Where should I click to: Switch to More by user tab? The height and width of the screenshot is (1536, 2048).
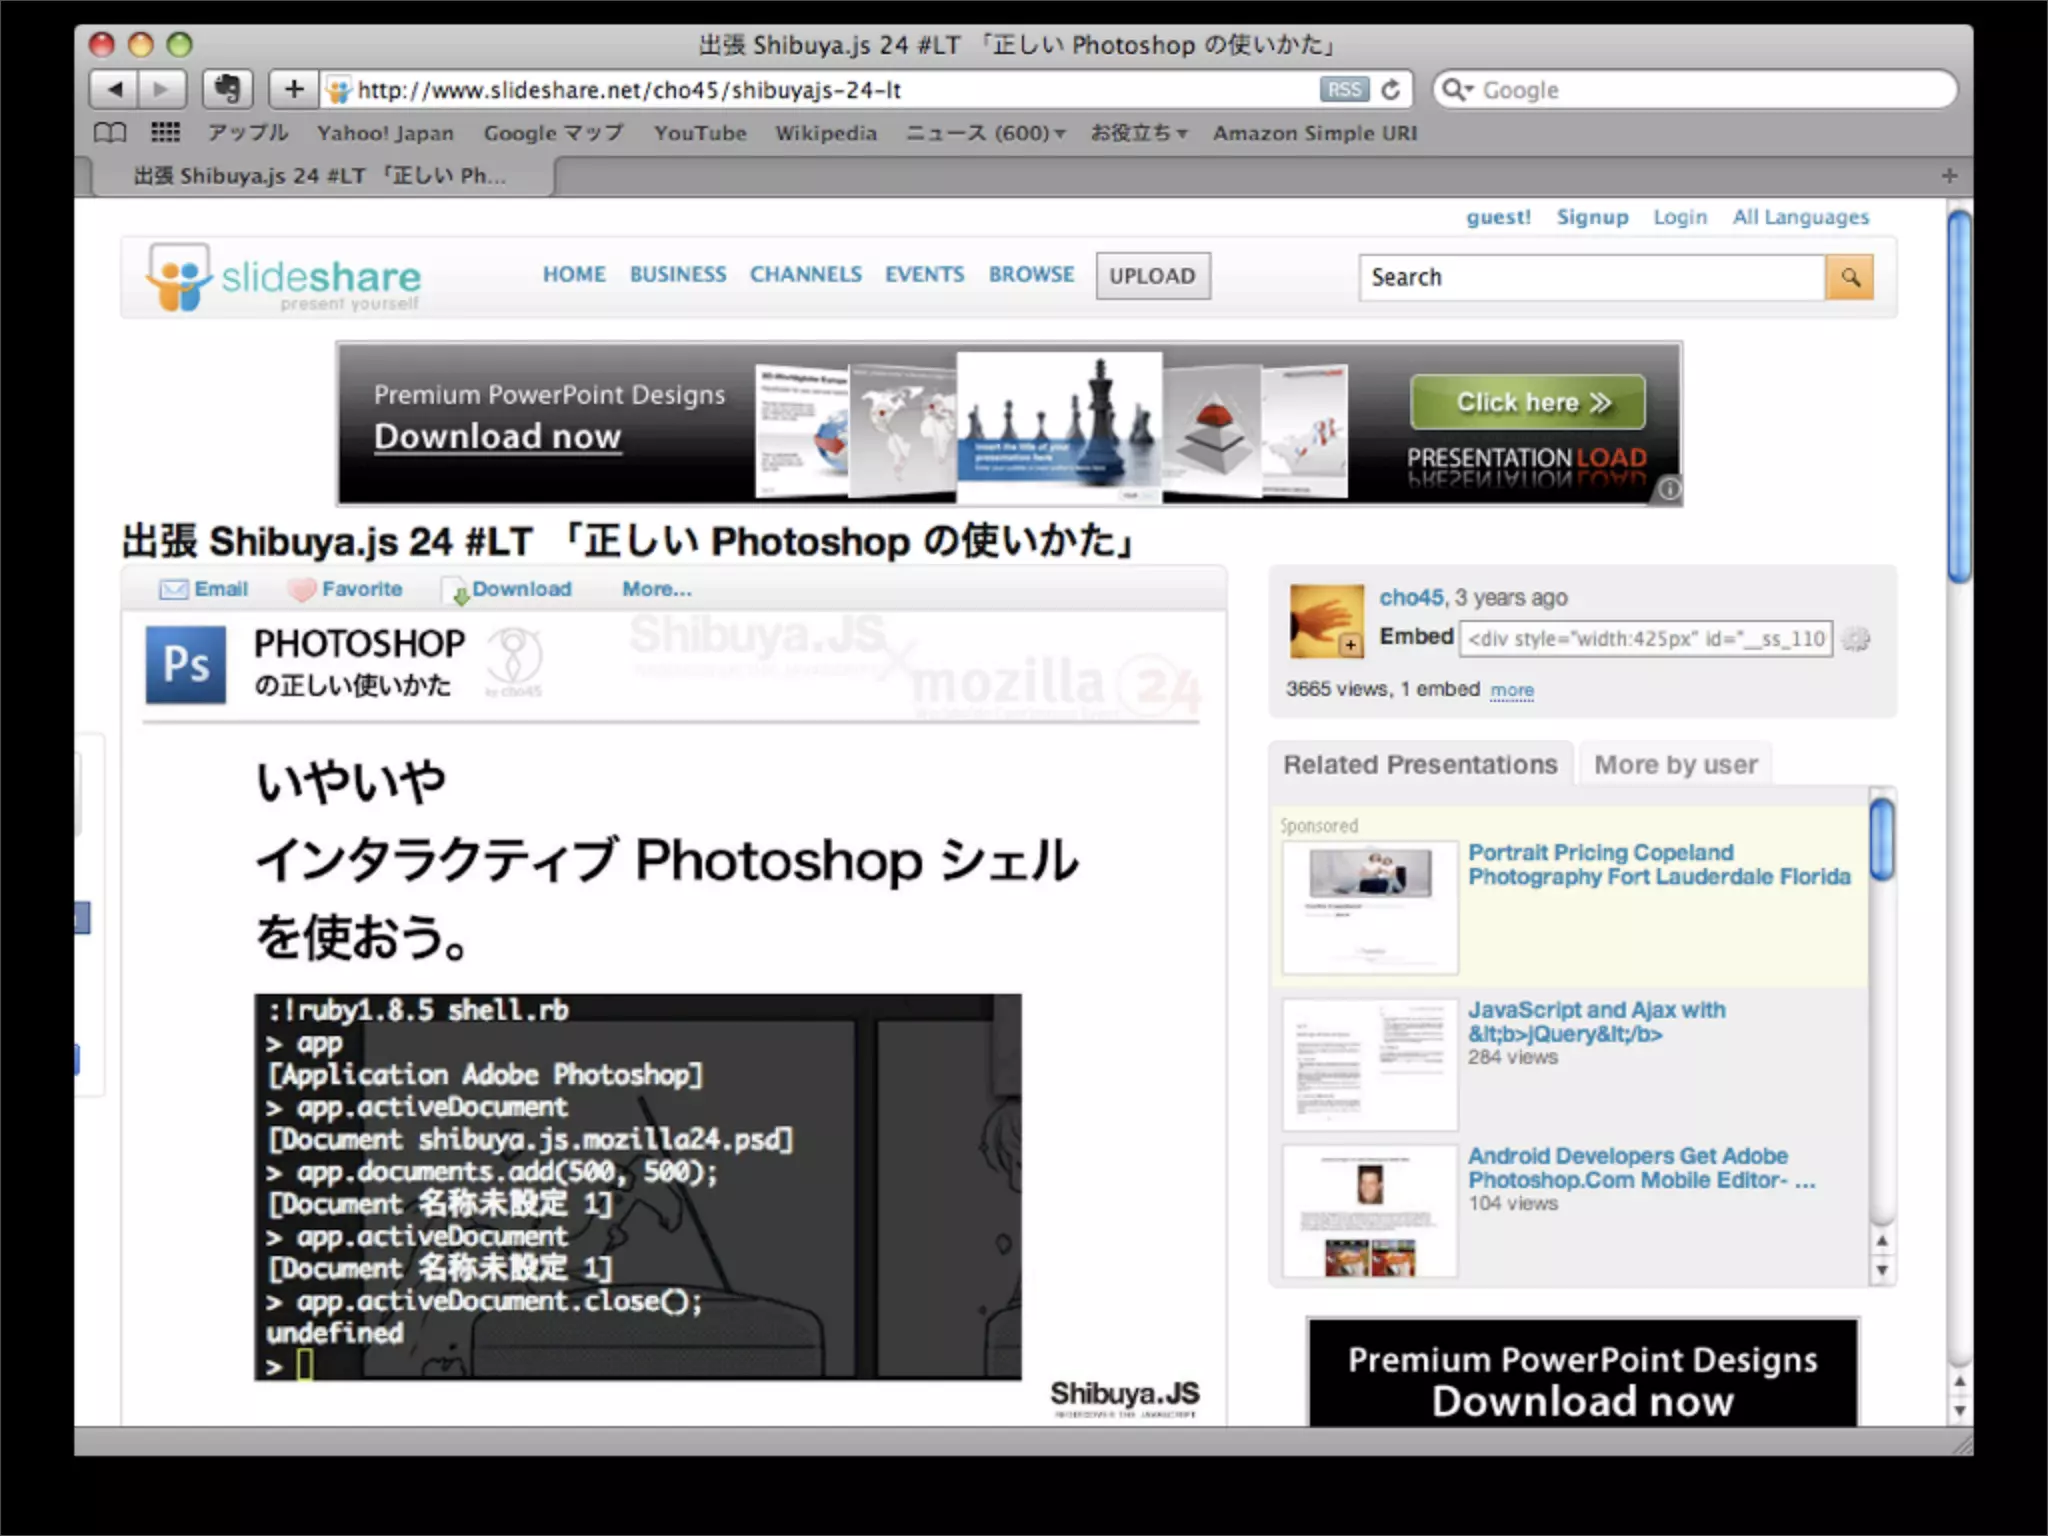1675,765
